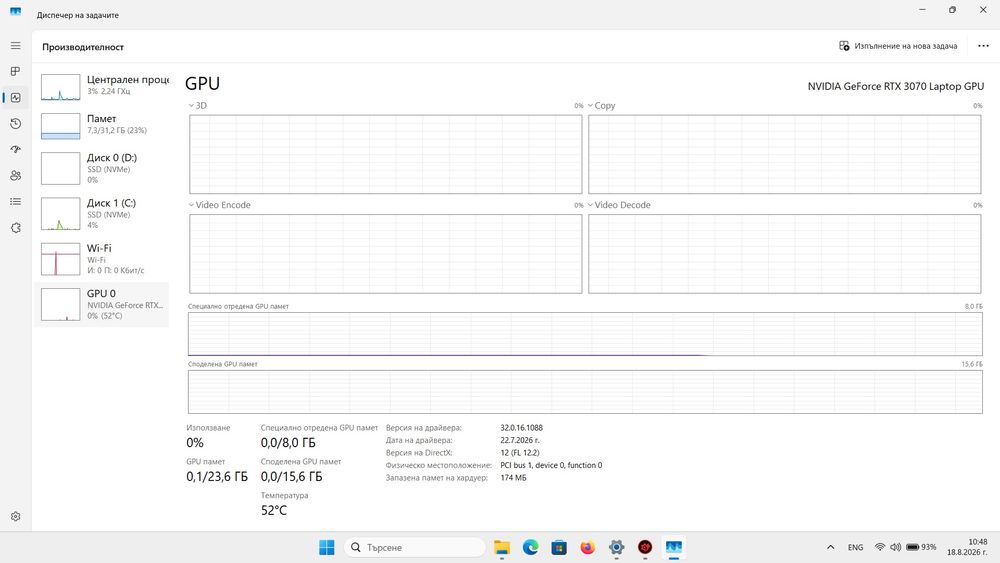Show hidden system tray icons chevron
Viewport: 1000px width, 563px height.
[830, 547]
